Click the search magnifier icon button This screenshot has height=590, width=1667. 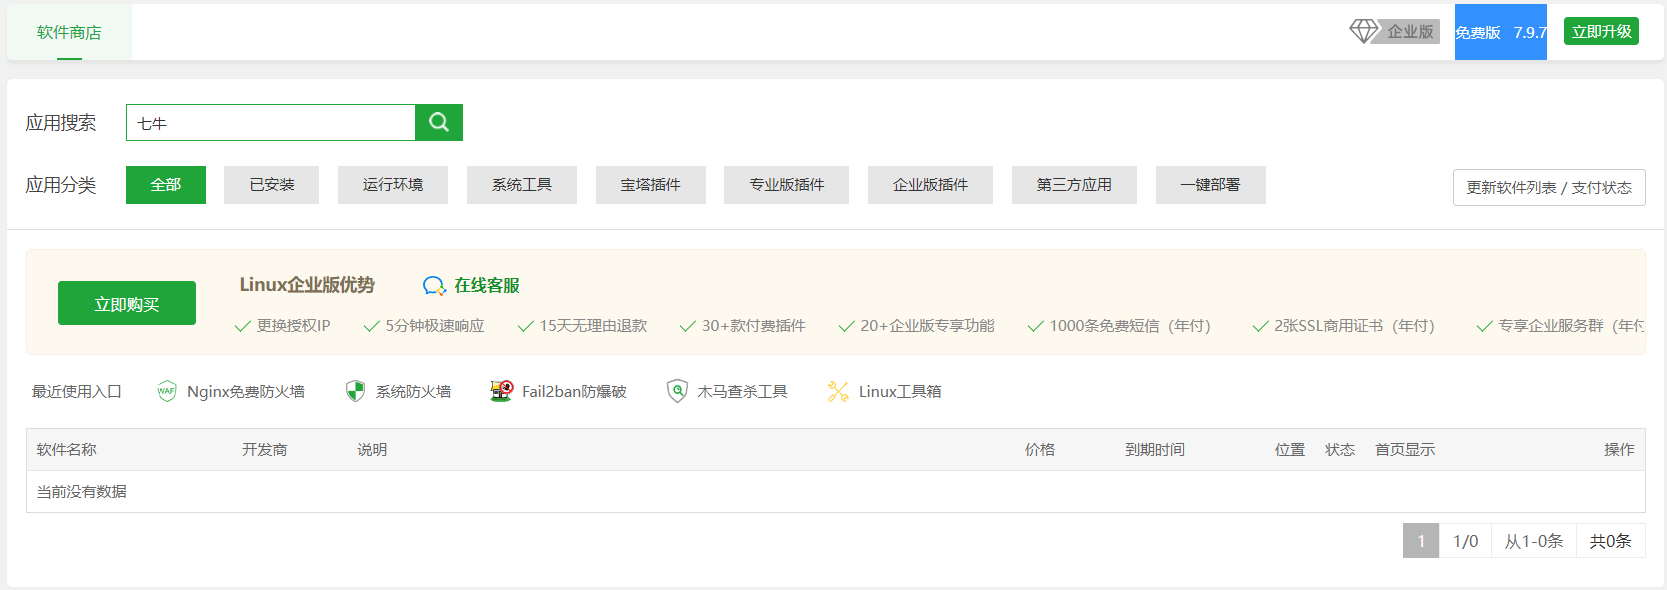tap(439, 122)
